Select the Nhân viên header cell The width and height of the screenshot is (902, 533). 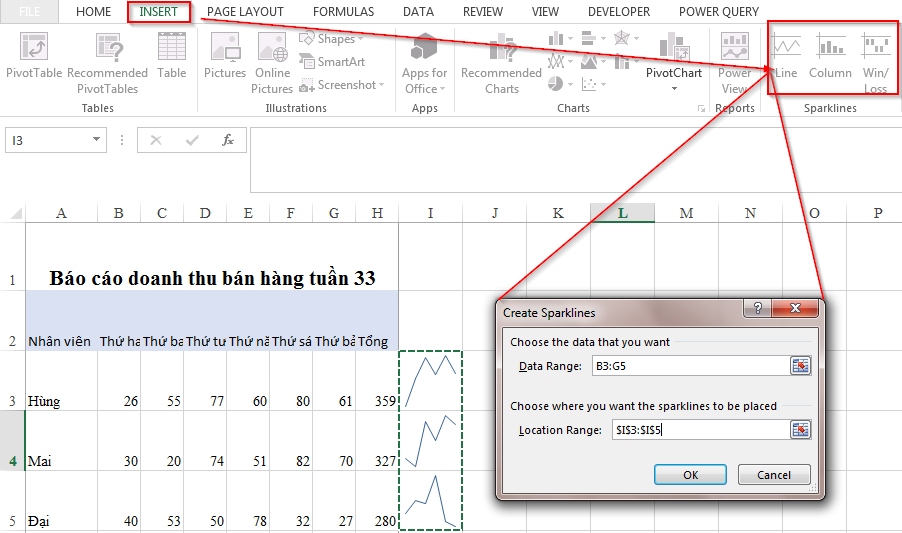coord(62,321)
